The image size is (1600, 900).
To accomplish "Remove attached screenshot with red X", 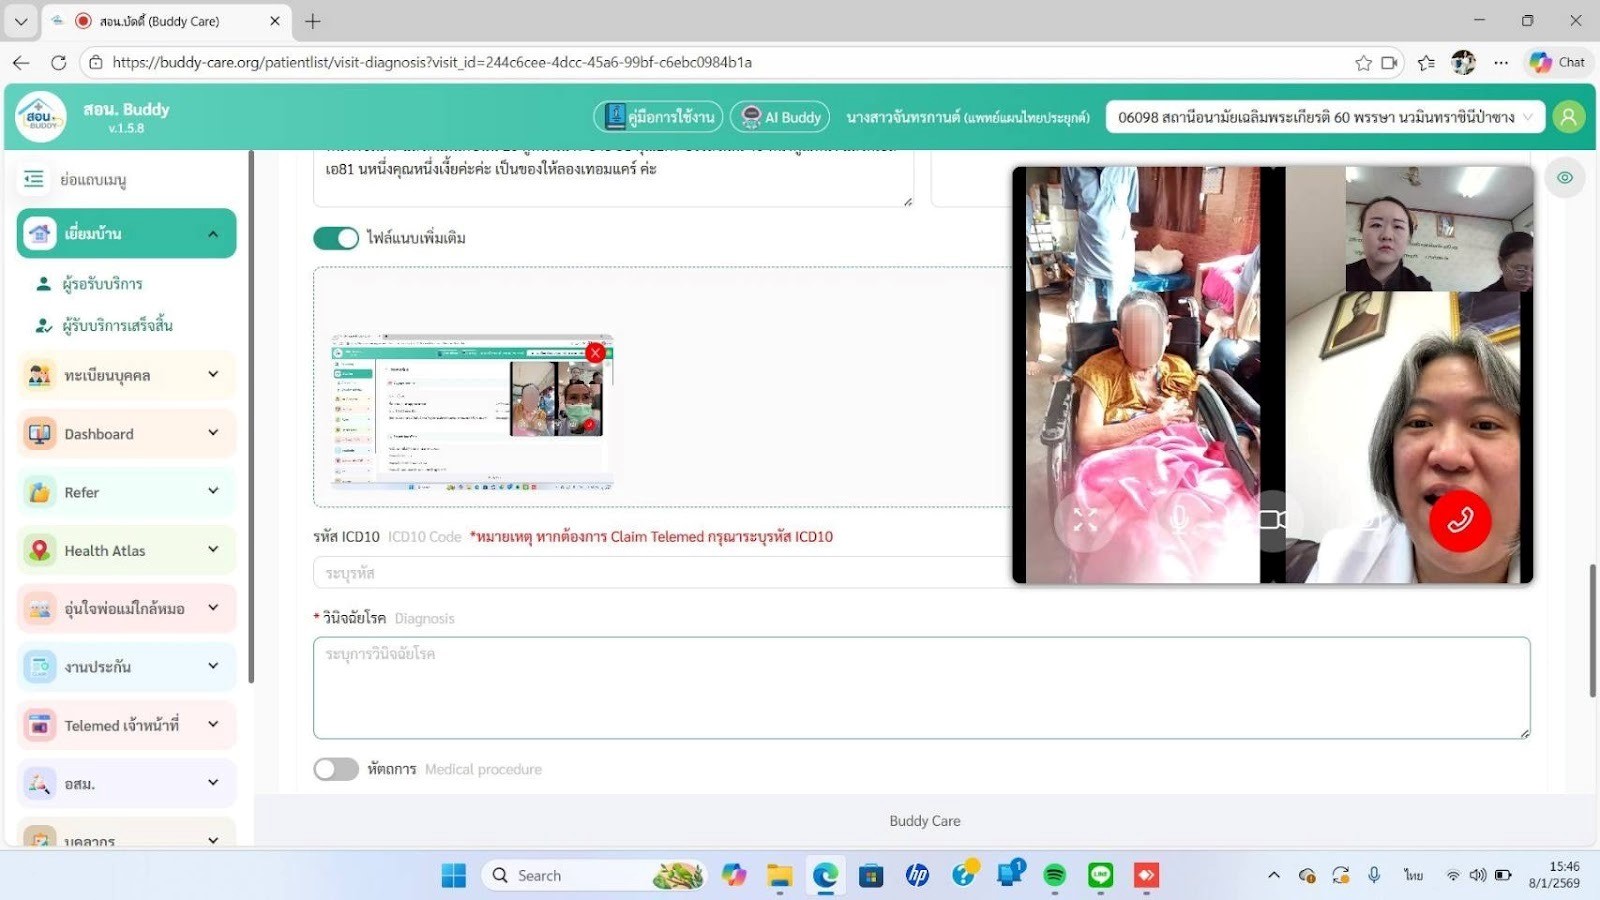I will 595,353.
